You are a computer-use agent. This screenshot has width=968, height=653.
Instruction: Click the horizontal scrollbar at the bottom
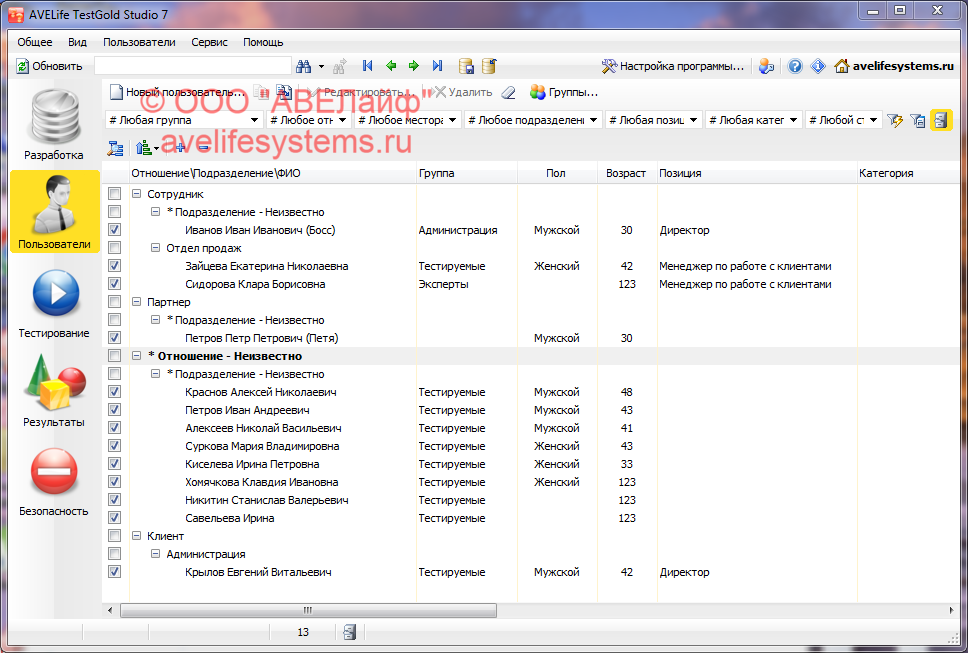click(400, 609)
